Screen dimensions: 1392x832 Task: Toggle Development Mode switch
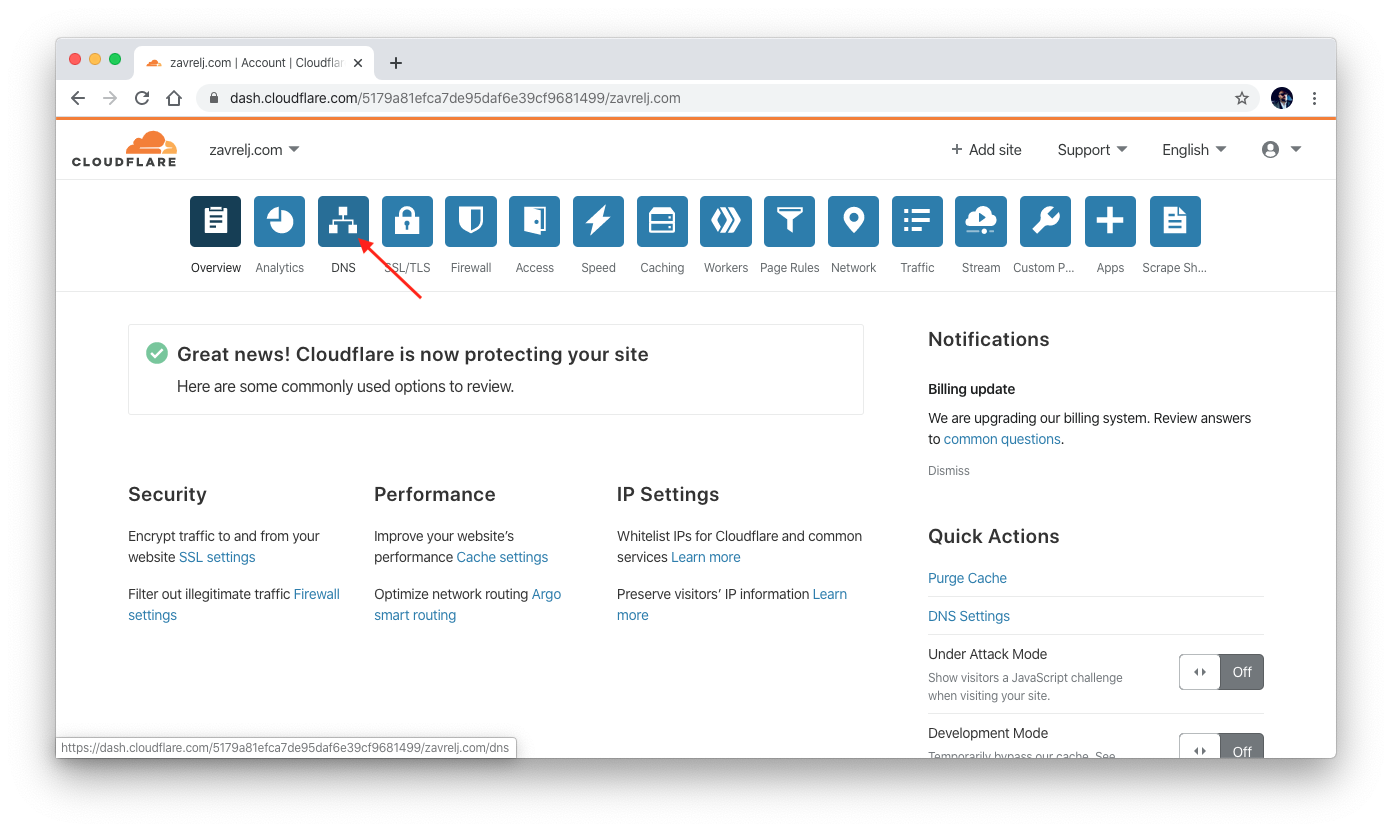coord(1221,746)
